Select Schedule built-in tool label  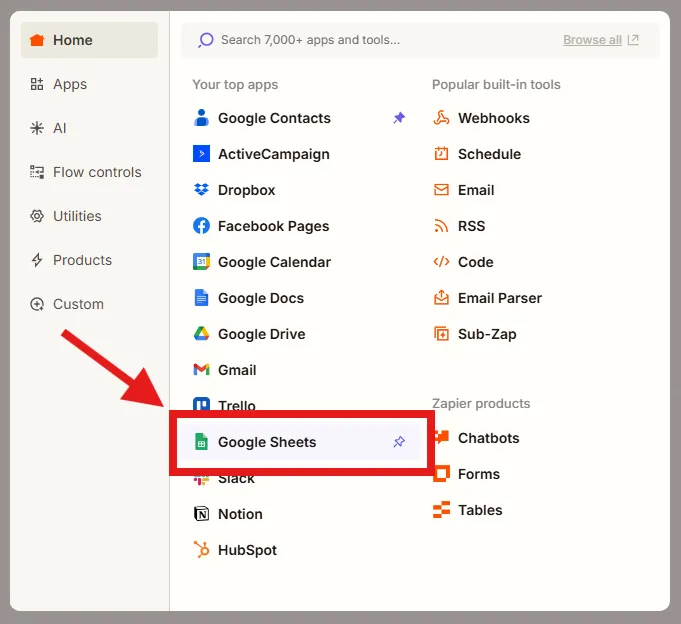coord(489,154)
